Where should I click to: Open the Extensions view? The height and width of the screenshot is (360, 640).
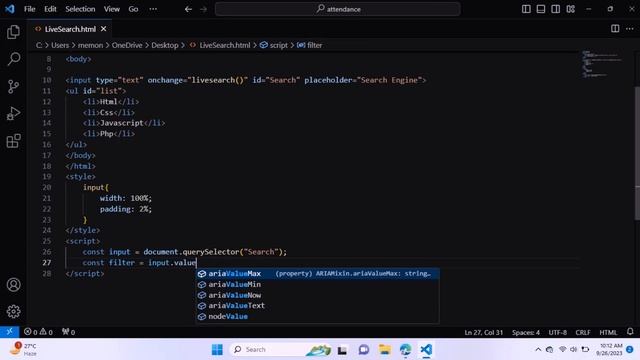[x=13, y=141]
